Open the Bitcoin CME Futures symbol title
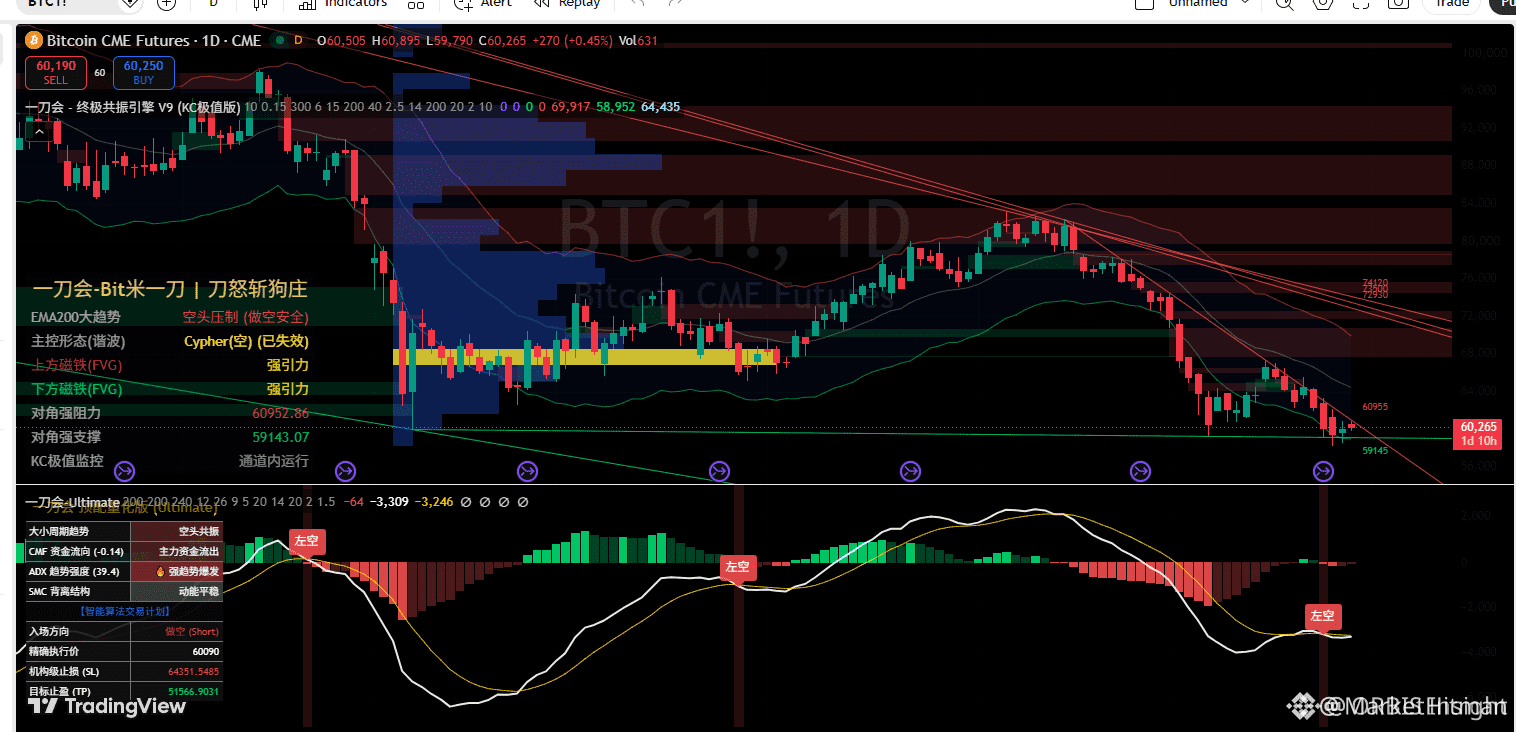The image size is (1516, 732). pyautogui.click(x=154, y=41)
